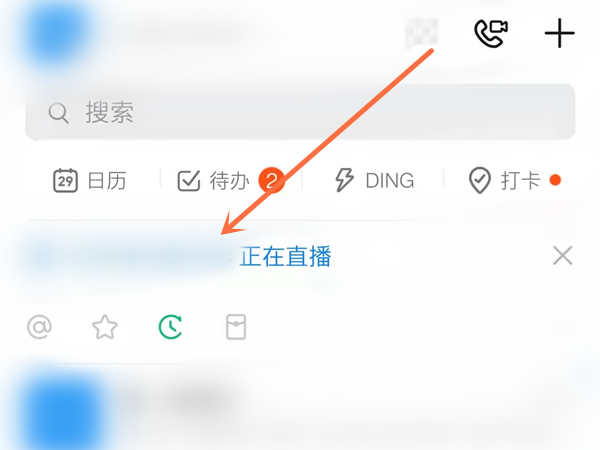Open the DING shortcut label
The height and width of the screenshot is (450, 600).
point(390,181)
